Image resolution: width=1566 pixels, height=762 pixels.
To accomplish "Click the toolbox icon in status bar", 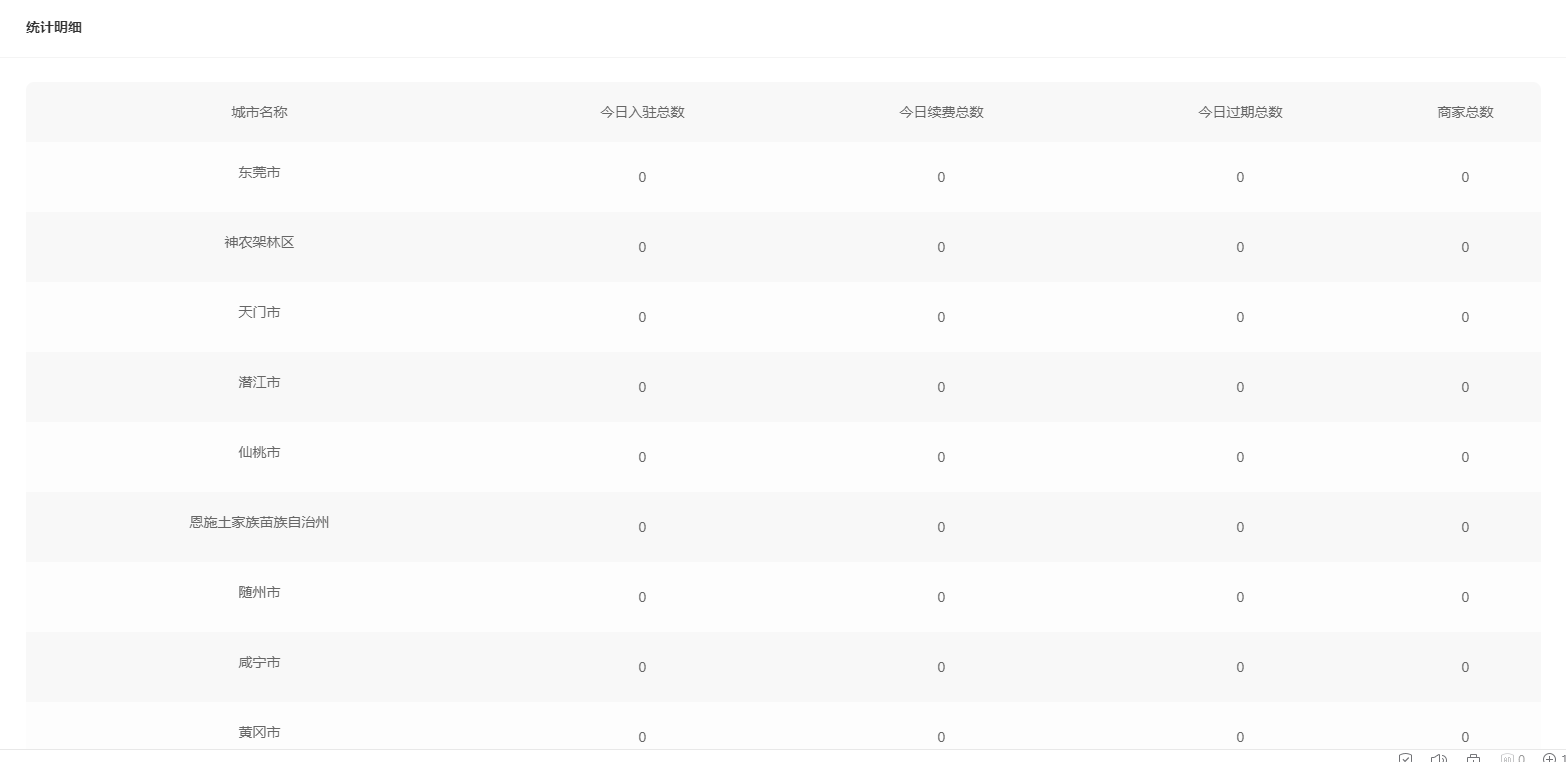I will point(1473,758).
